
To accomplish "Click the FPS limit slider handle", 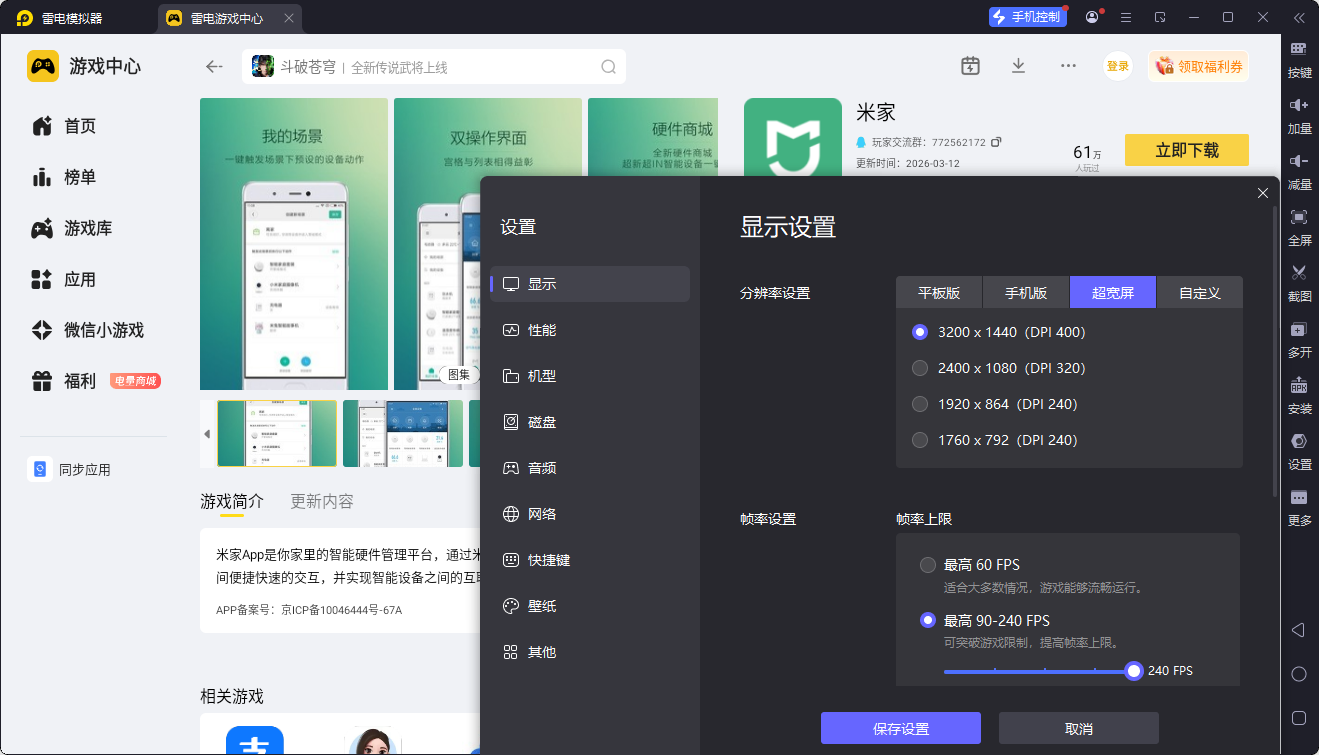I will click(x=1133, y=671).
